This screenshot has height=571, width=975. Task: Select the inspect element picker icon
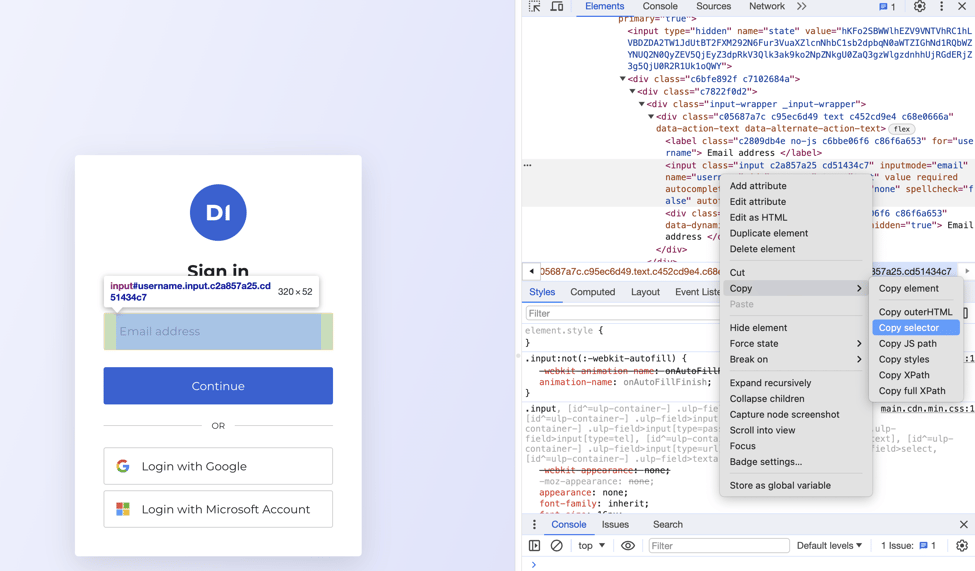pos(535,6)
